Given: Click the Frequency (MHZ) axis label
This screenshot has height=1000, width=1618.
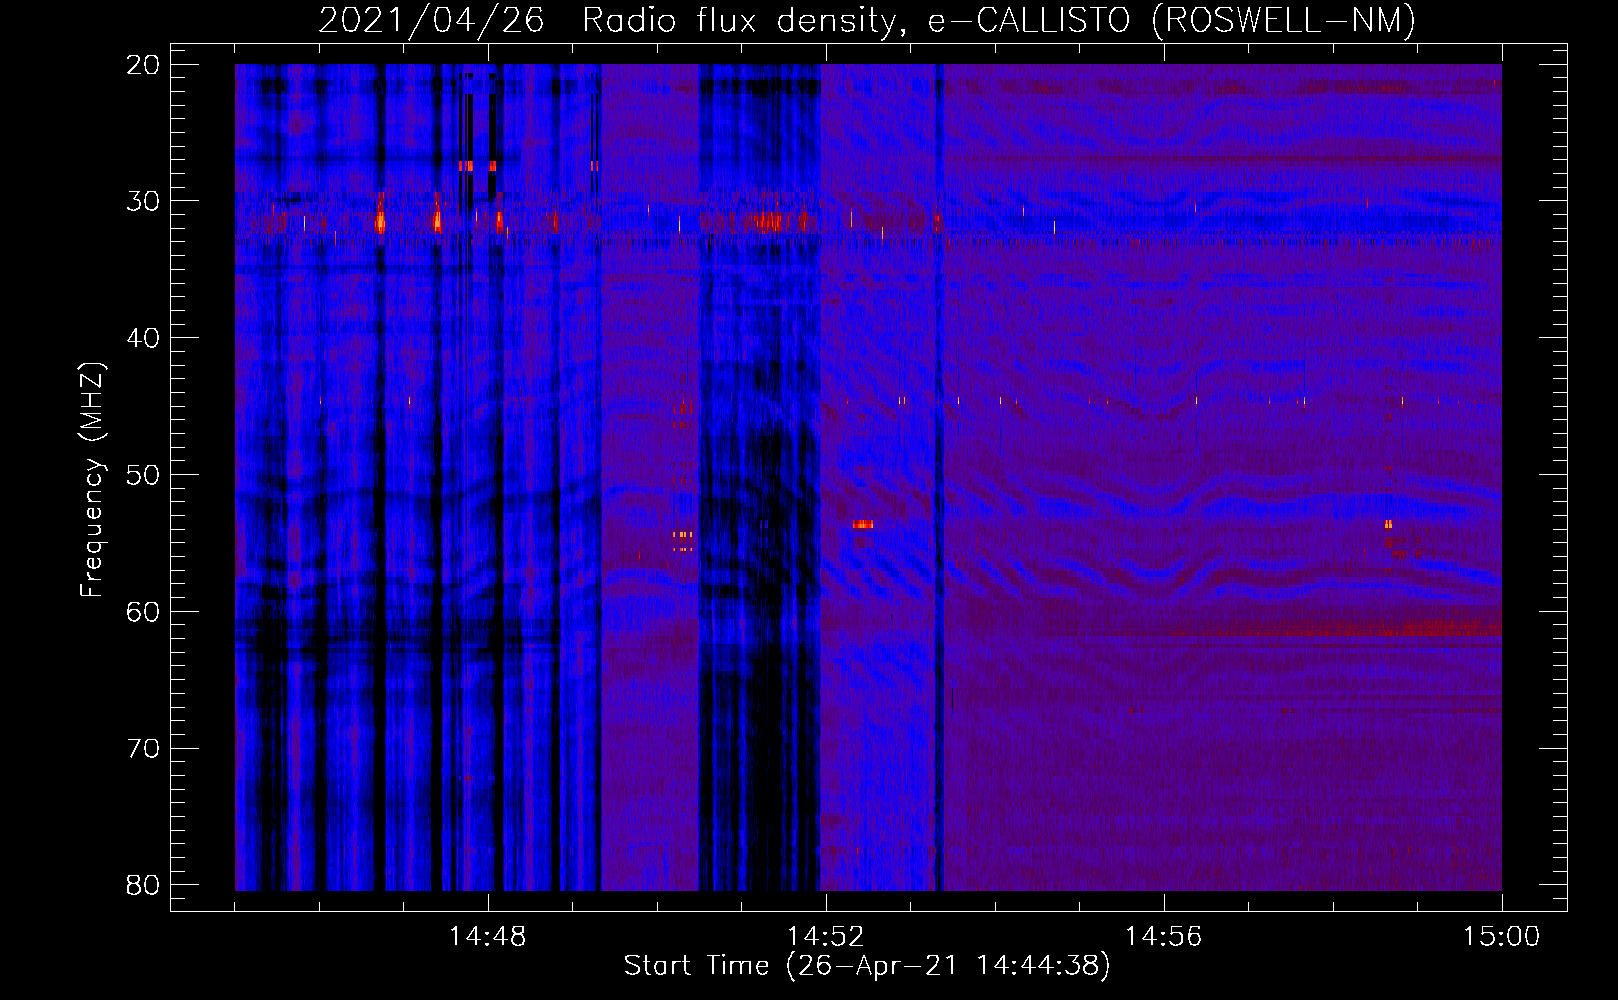Looking at the screenshot, I should tap(92, 480).
